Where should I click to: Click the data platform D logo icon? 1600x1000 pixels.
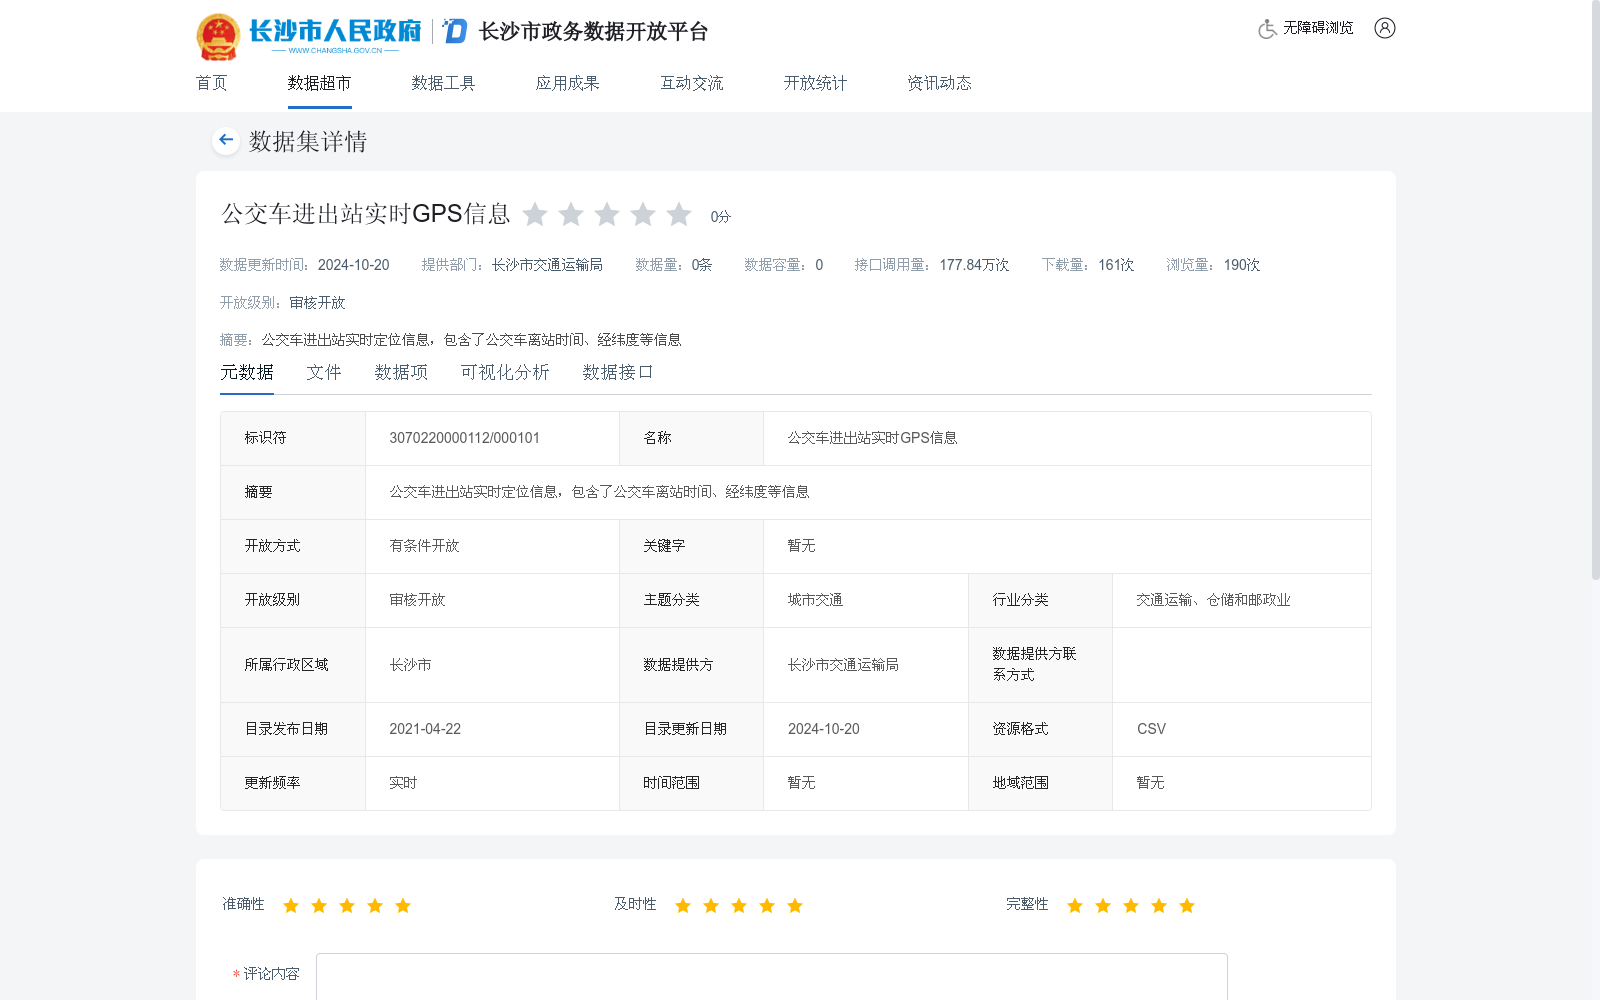[x=455, y=31]
